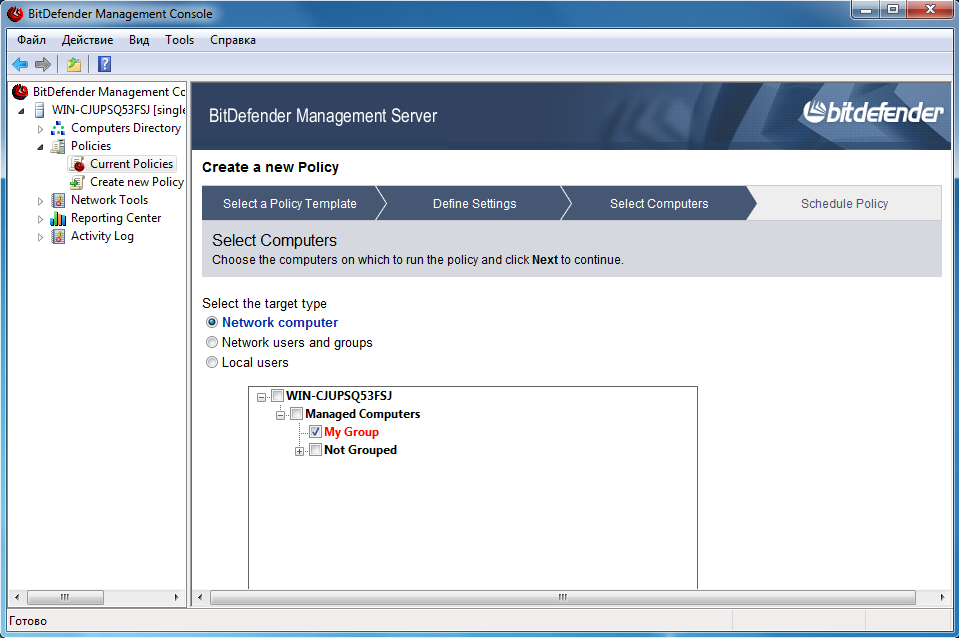Image resolution: width=959 pixels, height=638 pixels.
Task: Click the Create a new Policy heading
Action: click(270, 168)
